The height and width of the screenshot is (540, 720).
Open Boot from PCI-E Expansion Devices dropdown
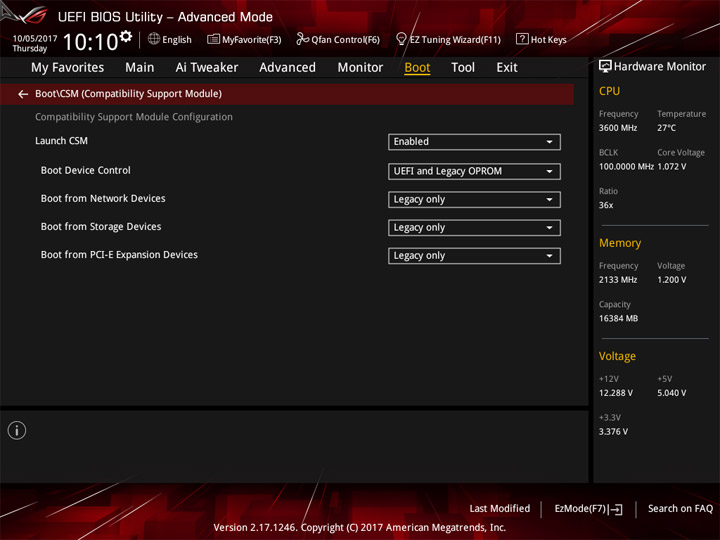[x=474, y=256]
